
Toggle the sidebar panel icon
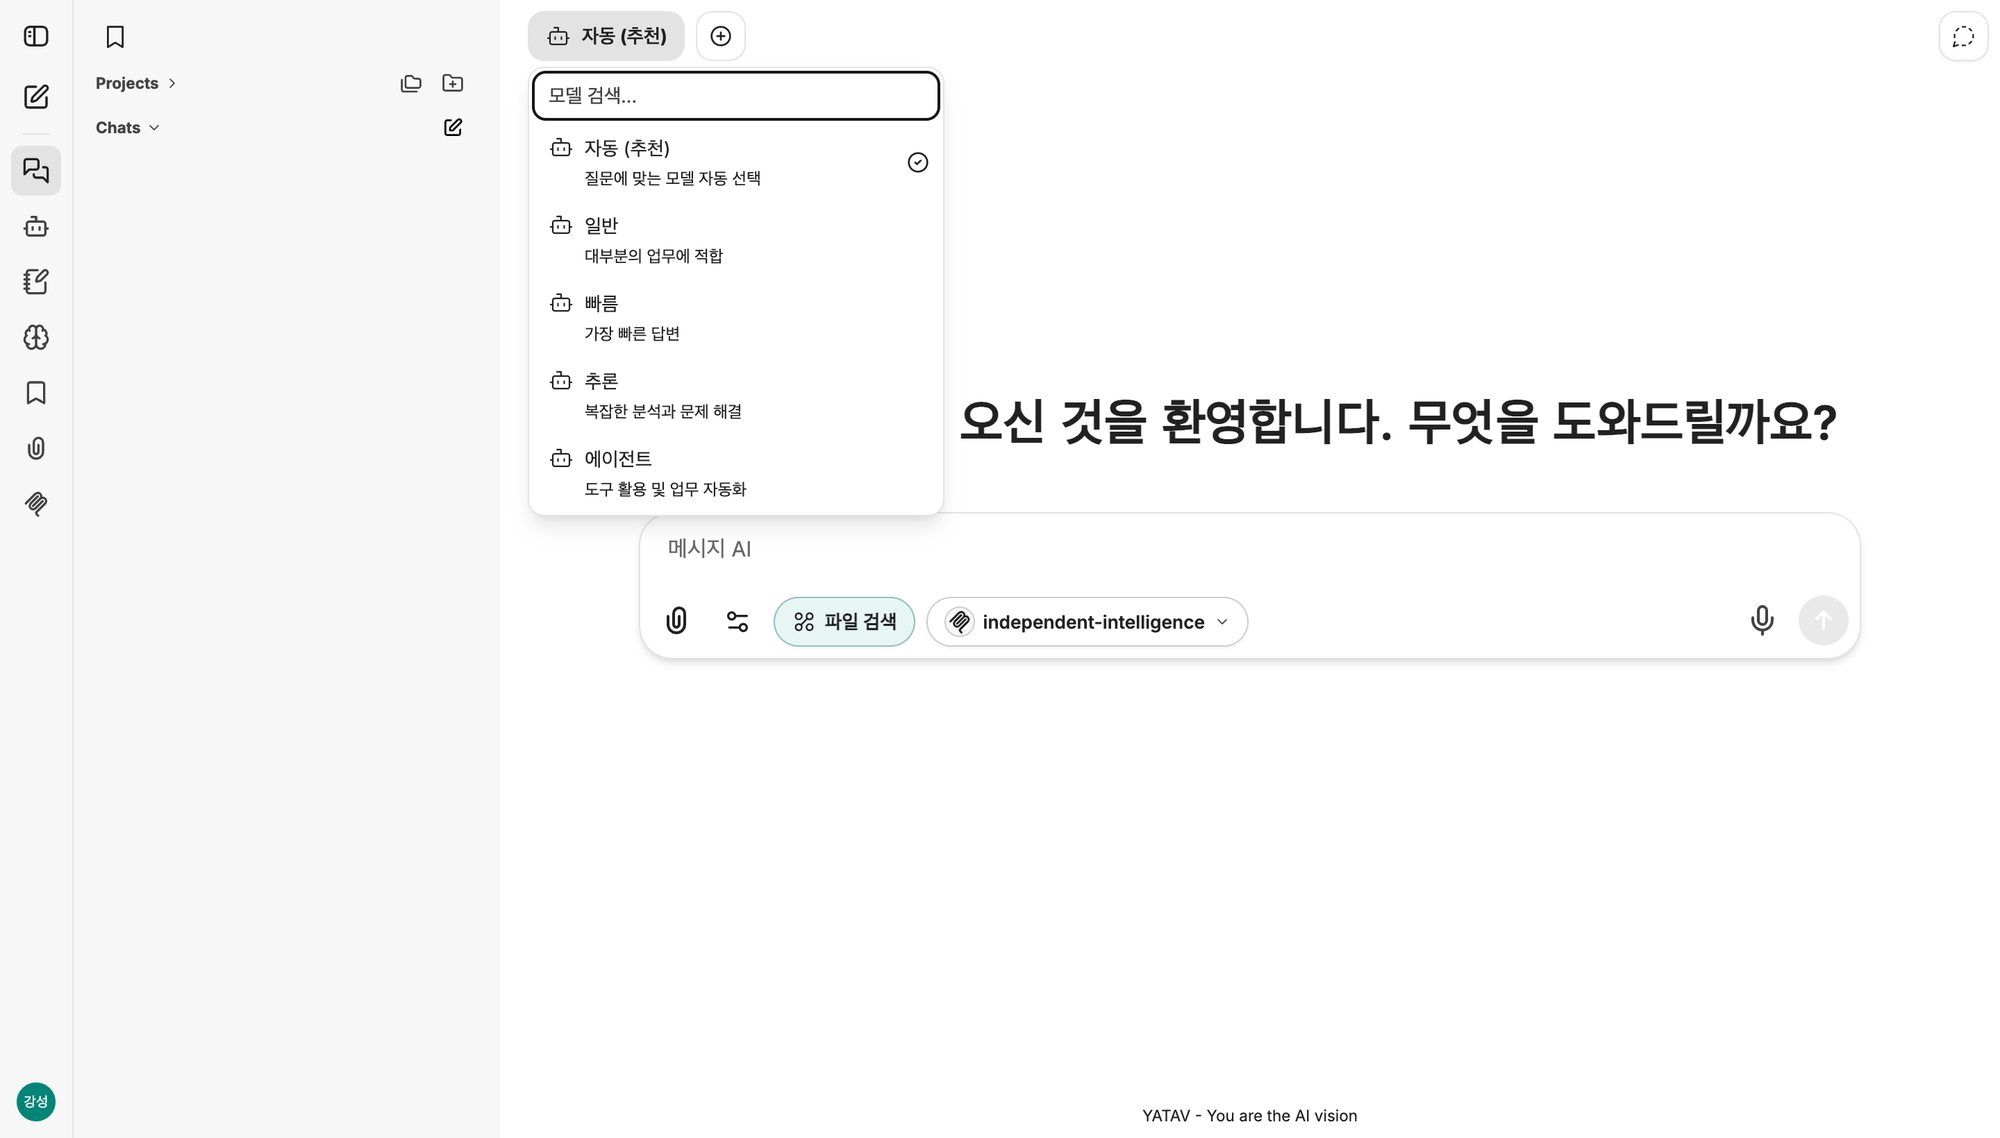tap(36, 36)
